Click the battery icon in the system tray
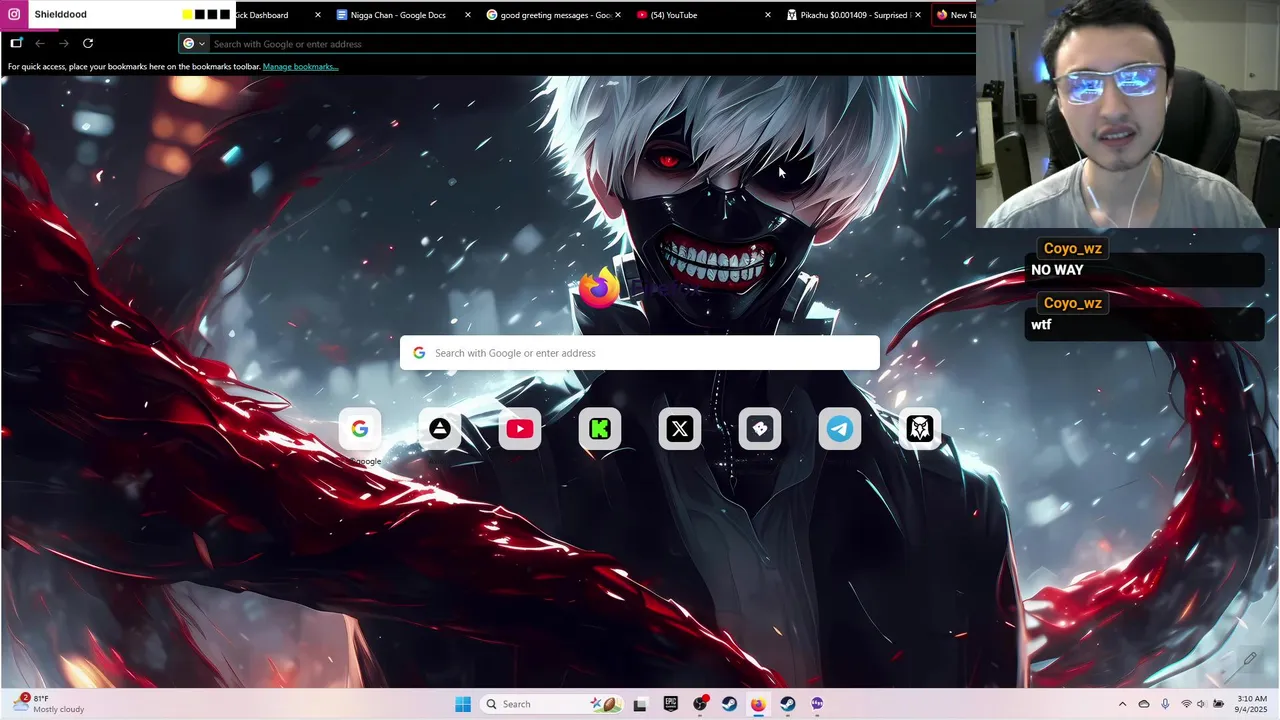This screenshot has width=1280, height=720. [x=1217, y=704]
